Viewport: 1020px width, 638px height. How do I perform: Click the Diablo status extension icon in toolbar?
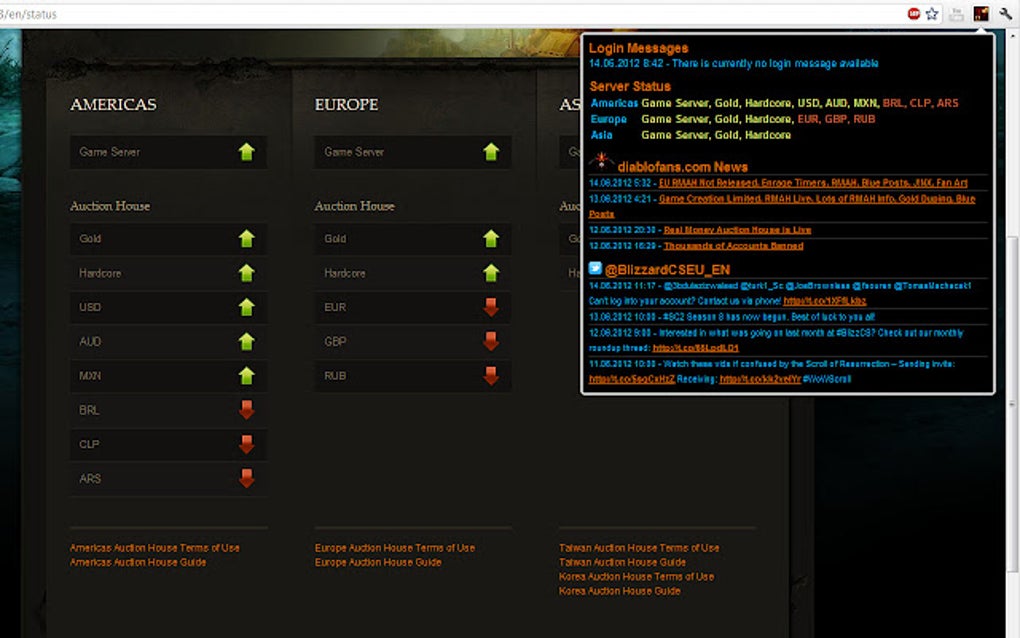pos(980,14)
